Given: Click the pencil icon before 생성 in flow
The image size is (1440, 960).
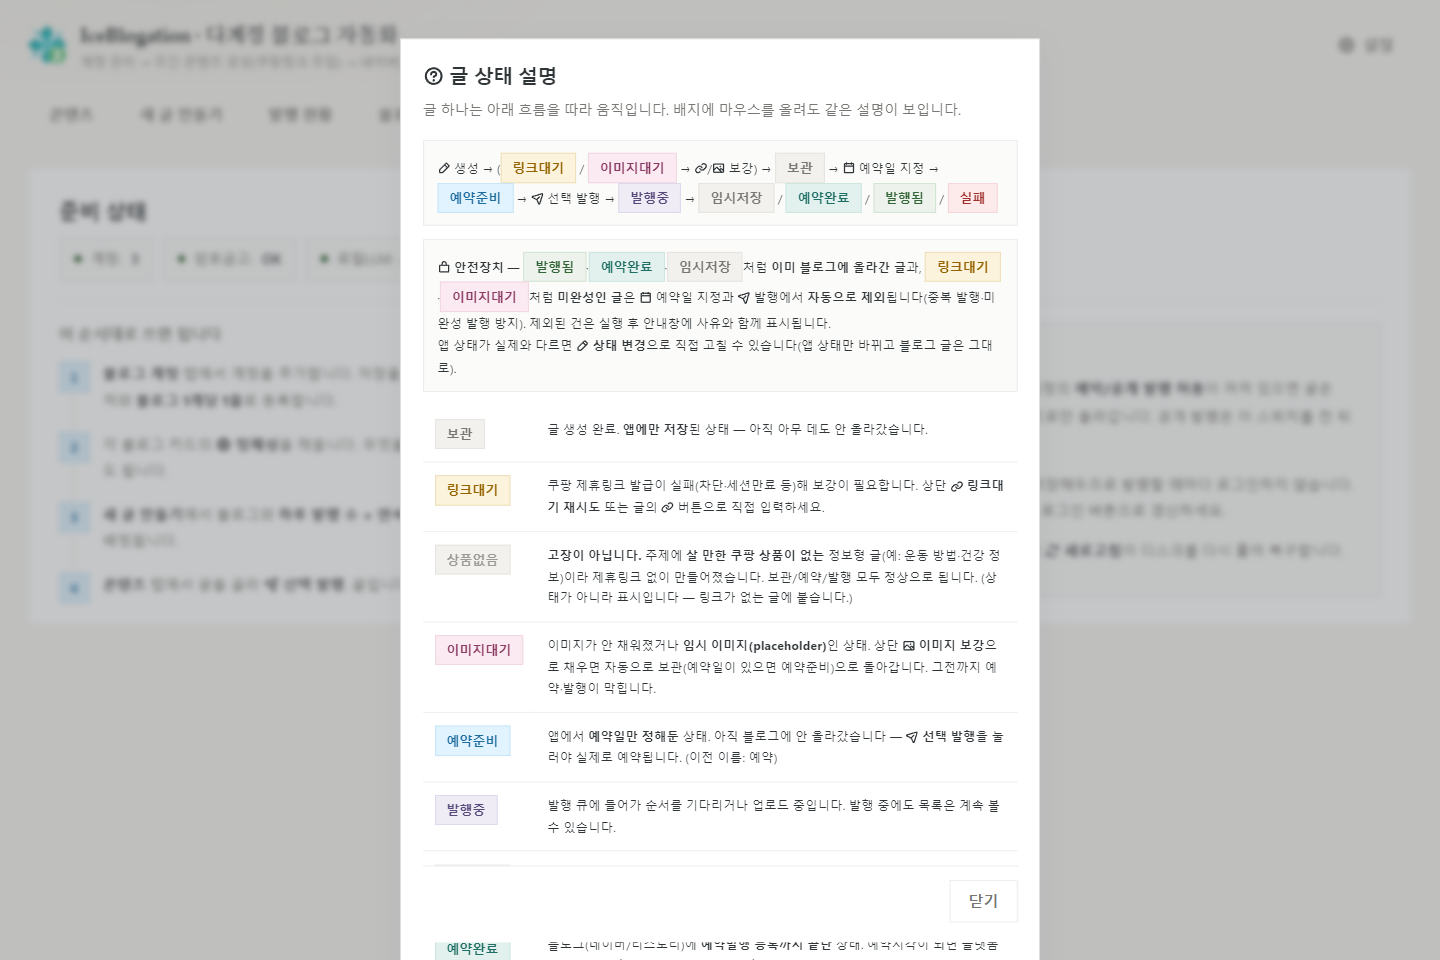Looking at the screenshot, I should pos(444,168).
